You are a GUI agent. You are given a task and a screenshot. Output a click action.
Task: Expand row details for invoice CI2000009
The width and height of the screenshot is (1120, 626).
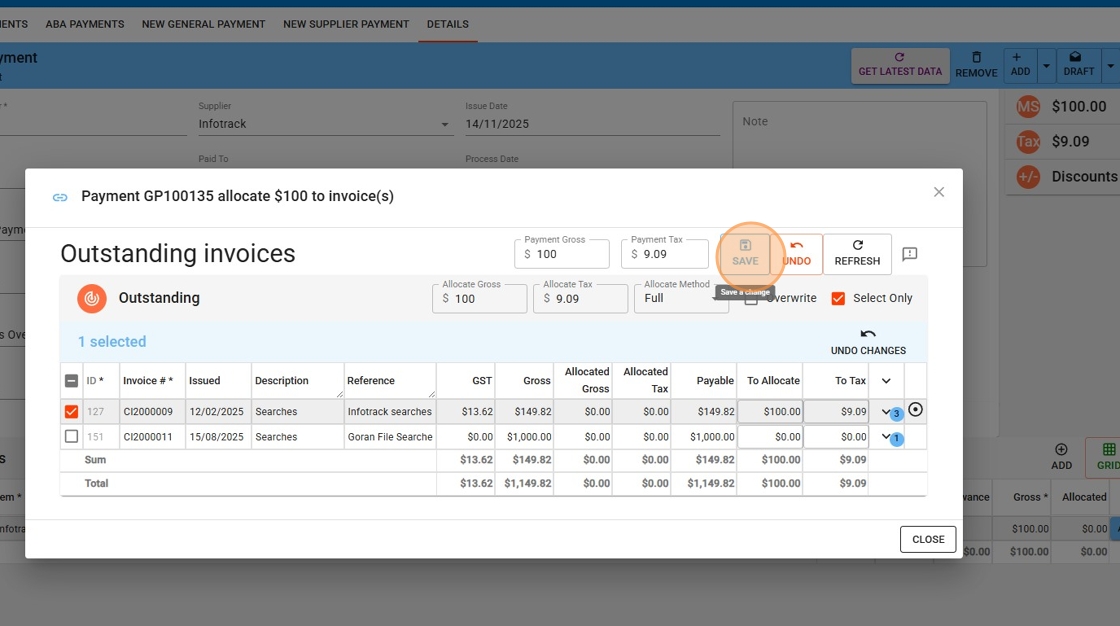click(x=886, y=411)
